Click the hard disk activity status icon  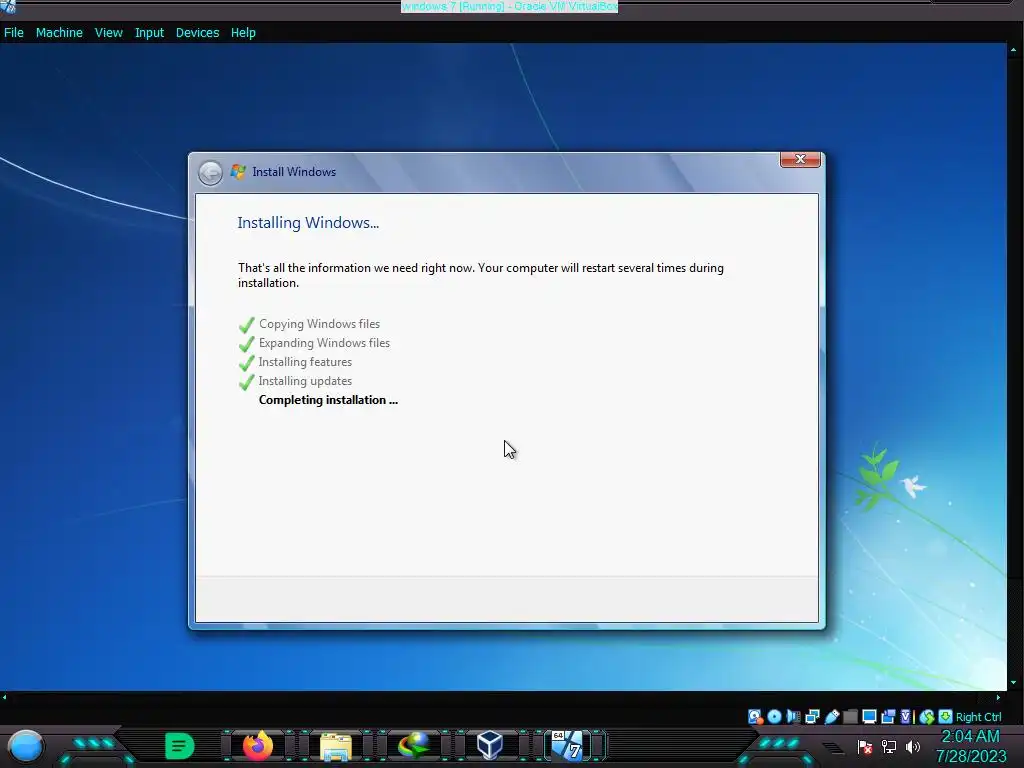pyautogui.click(x=755, y=717)
